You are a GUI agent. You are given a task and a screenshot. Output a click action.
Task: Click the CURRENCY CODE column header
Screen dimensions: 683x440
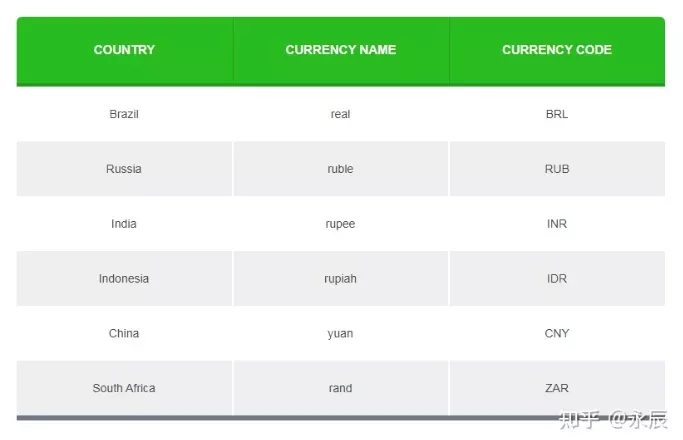click(x=557, y=50)
